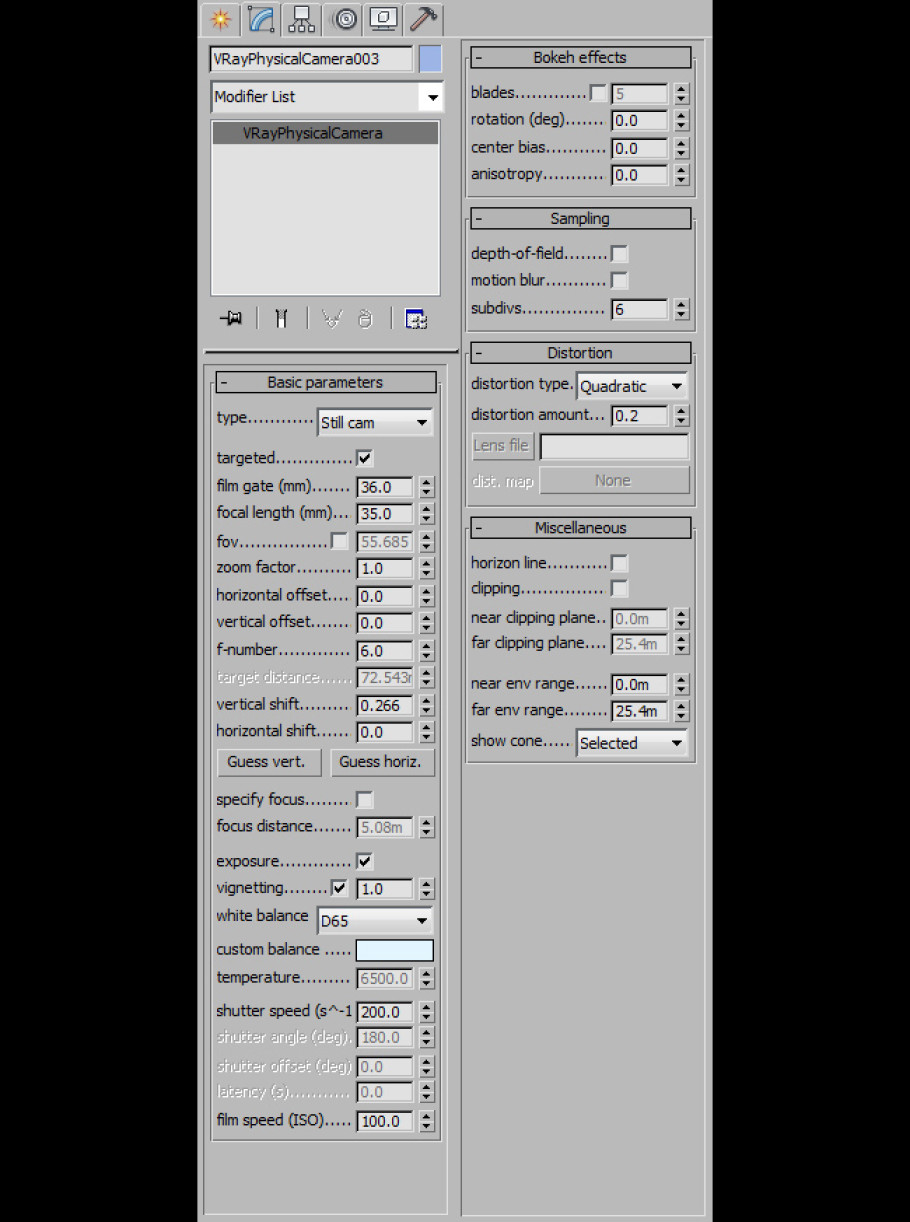The image size is (910, 1222).
Task: Click the vertical offset spinner arrows
Action: click(x=427, y=623)
